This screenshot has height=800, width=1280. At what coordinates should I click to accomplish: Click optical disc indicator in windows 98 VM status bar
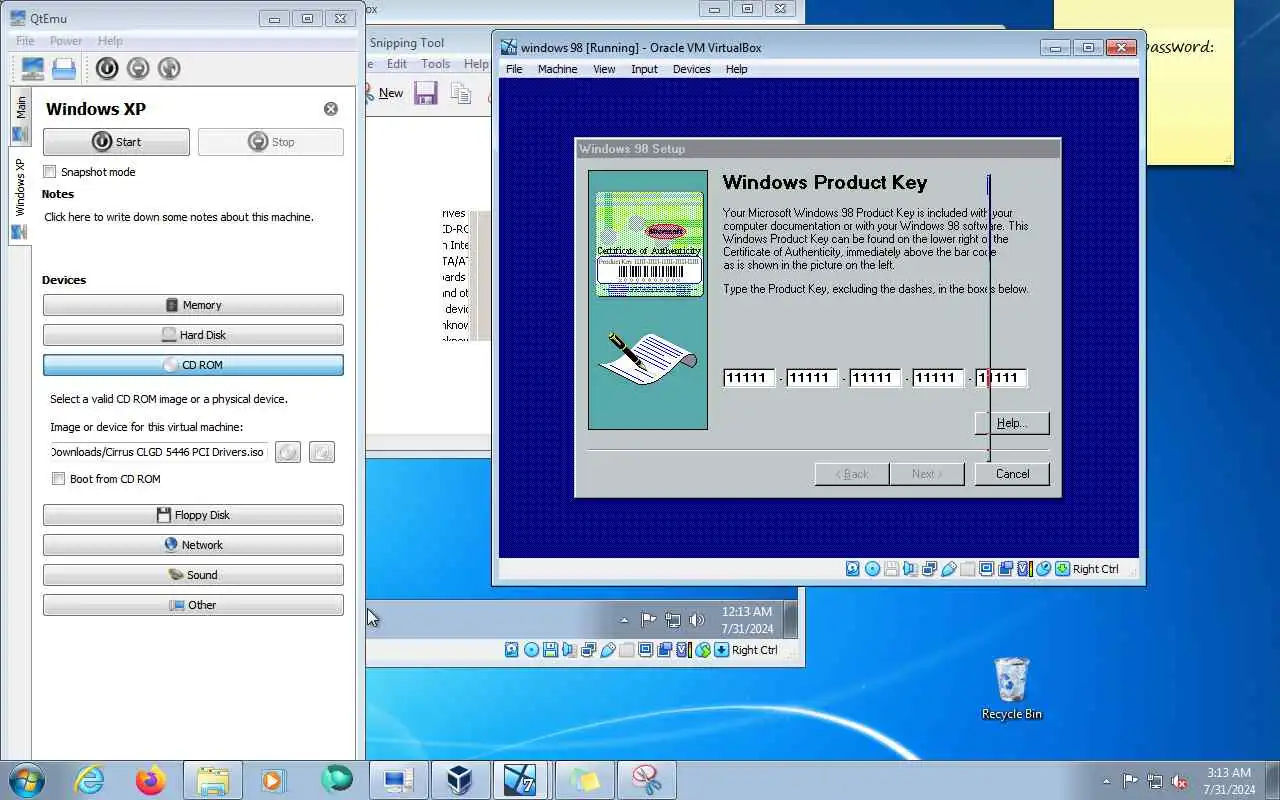(872, 569)
